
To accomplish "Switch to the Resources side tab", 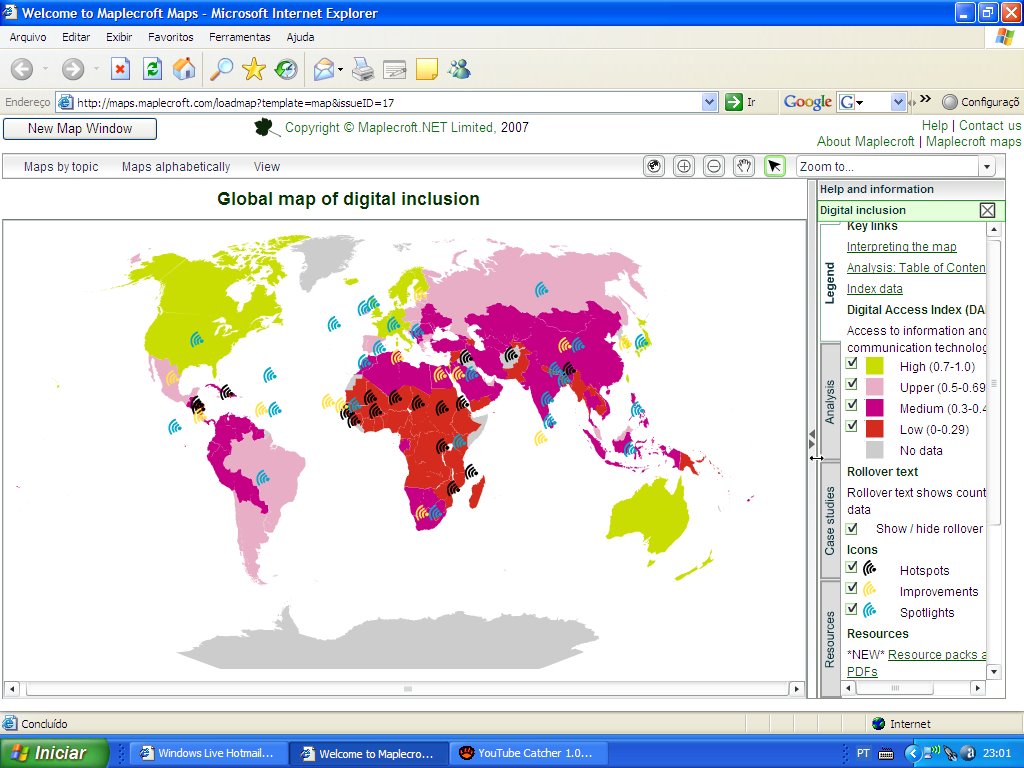I will [830, 639].
